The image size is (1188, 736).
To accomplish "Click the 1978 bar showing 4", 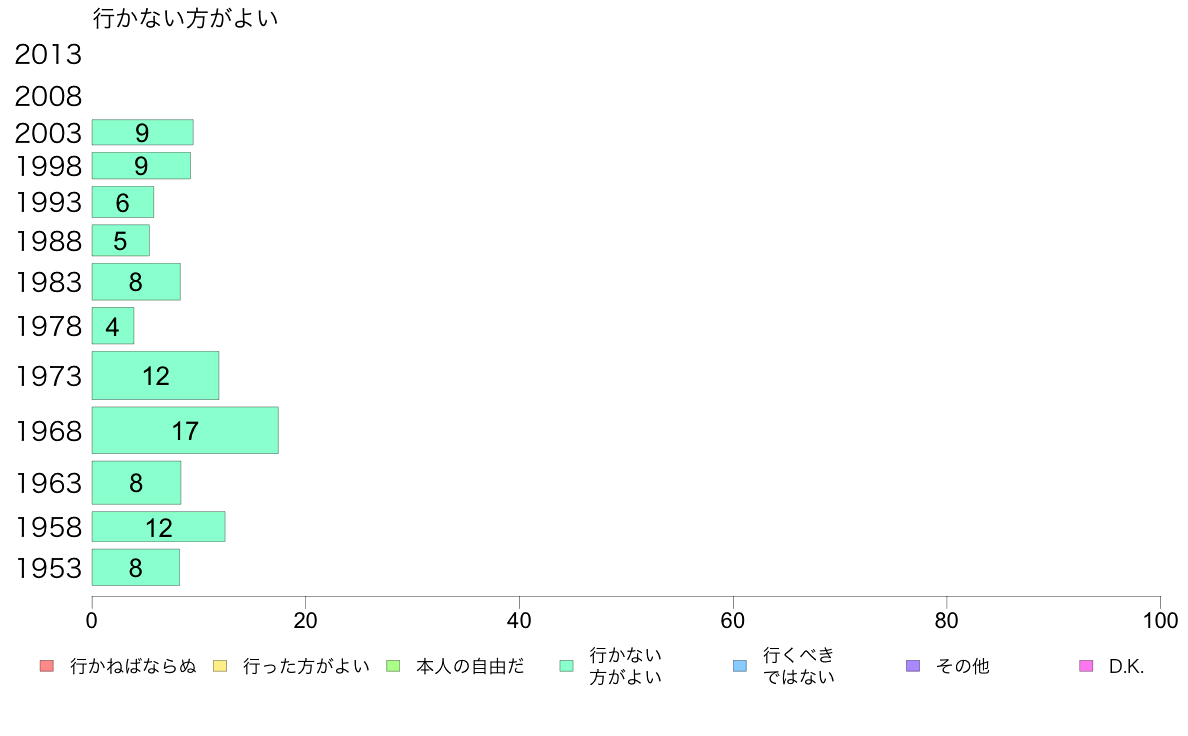I will 113,326.
